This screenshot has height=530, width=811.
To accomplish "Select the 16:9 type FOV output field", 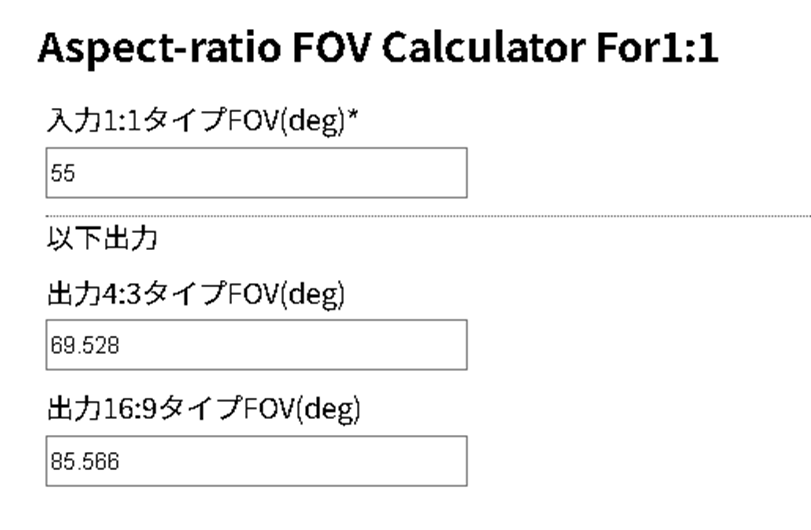I will 256,460.
